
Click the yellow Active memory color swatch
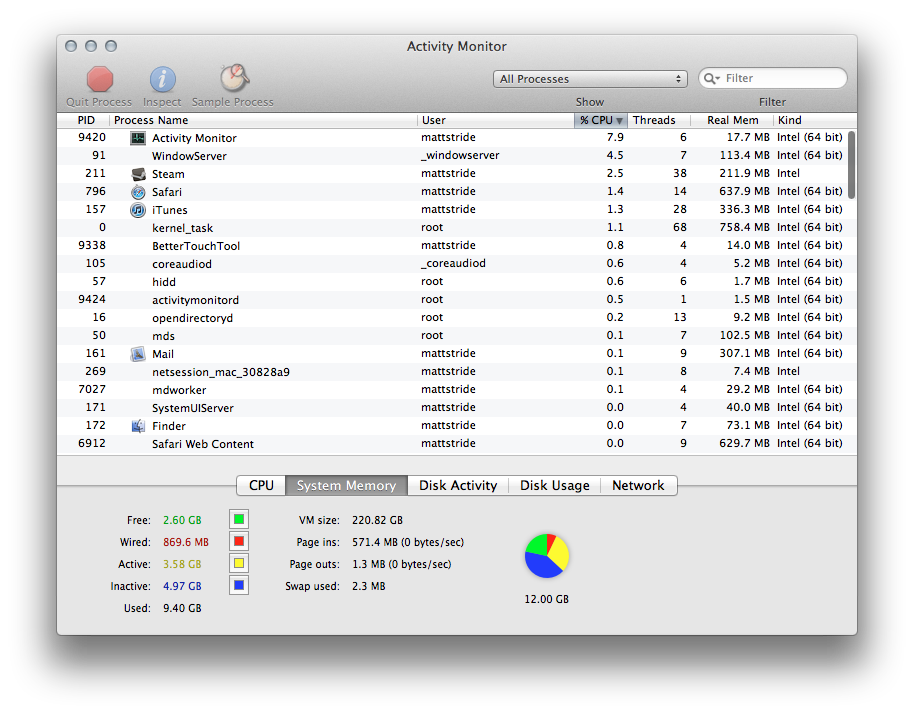pyautogui.click(x=239, y=564)
